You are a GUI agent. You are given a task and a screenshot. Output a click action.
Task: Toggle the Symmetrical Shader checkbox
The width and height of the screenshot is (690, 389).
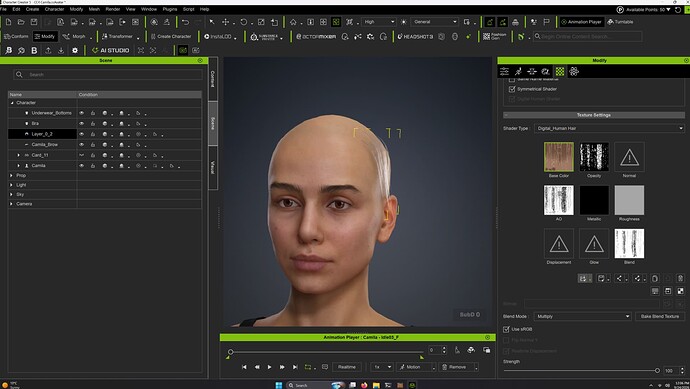pyautogui.click(x=512, y=89)
